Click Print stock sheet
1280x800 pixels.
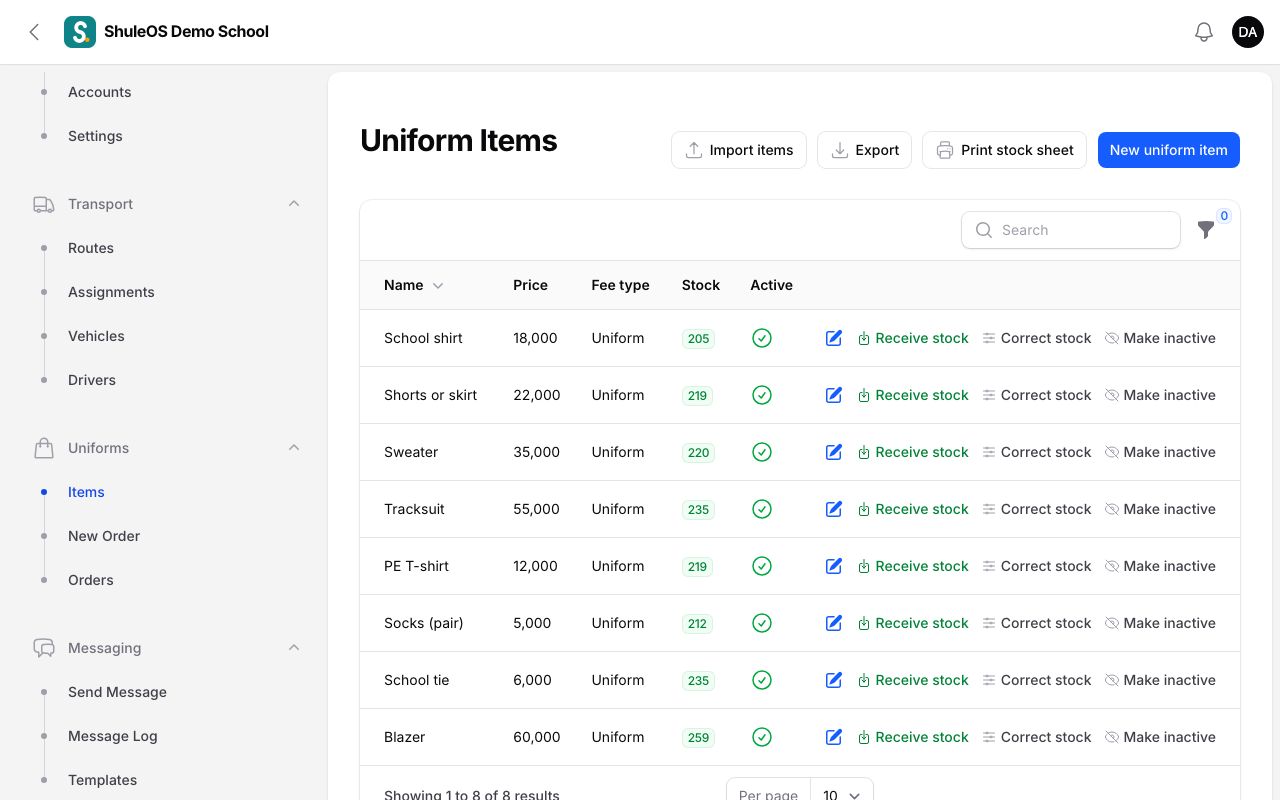[x=1004, y=150]
